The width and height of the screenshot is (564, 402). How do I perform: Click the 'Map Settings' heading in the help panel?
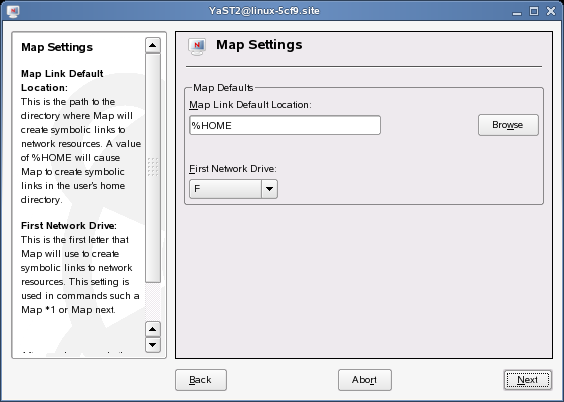[57, 47]
